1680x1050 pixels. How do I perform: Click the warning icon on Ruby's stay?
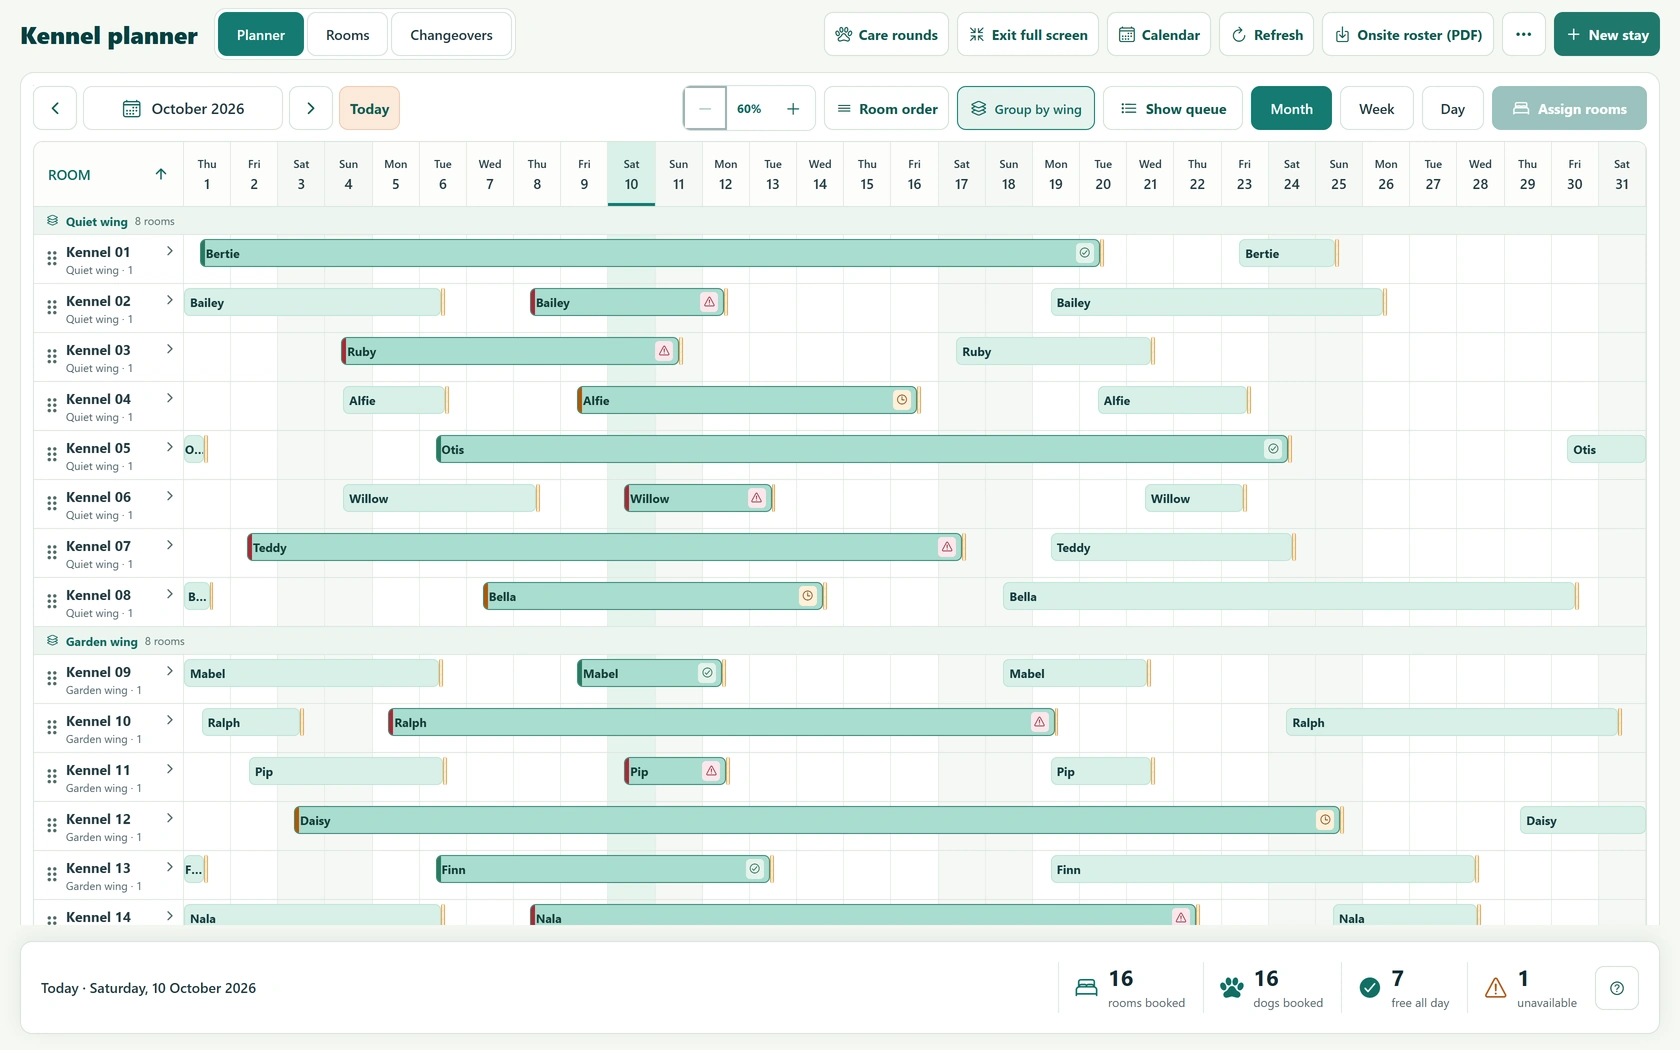tap(664, 351)
